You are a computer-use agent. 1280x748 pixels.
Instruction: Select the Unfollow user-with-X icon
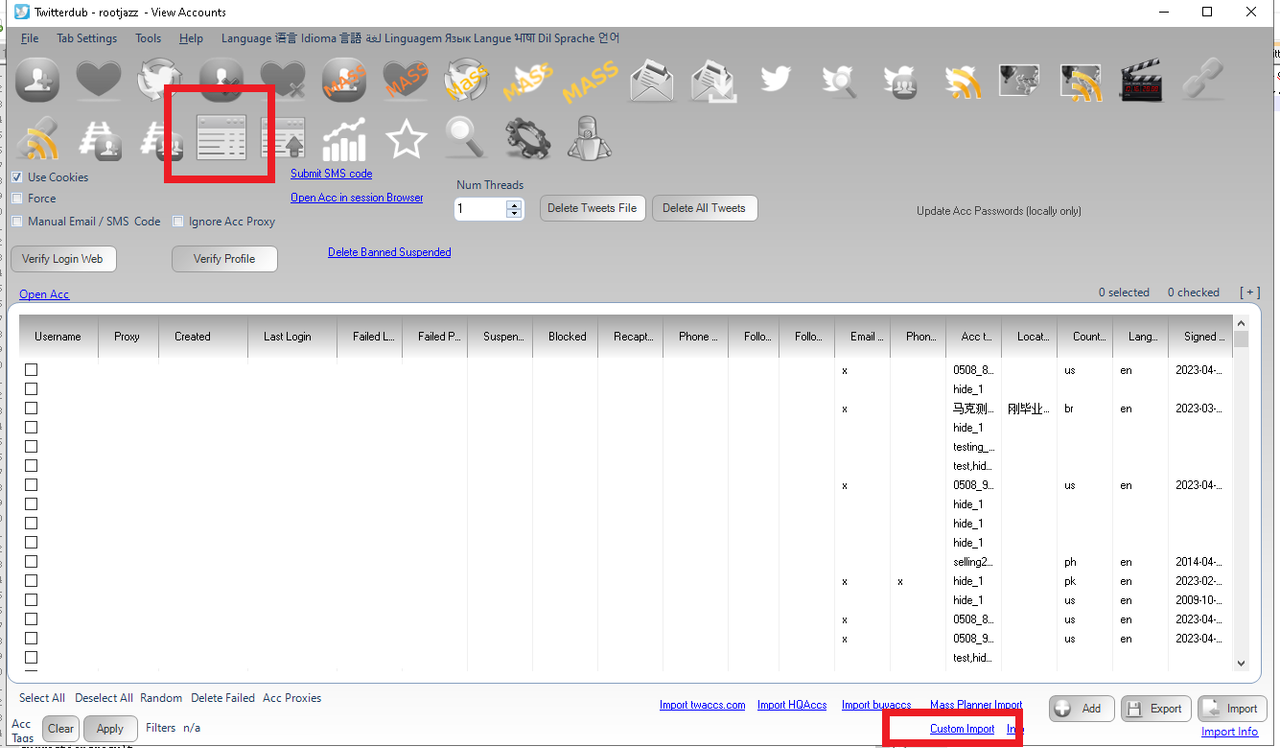[x=221, y=80]
